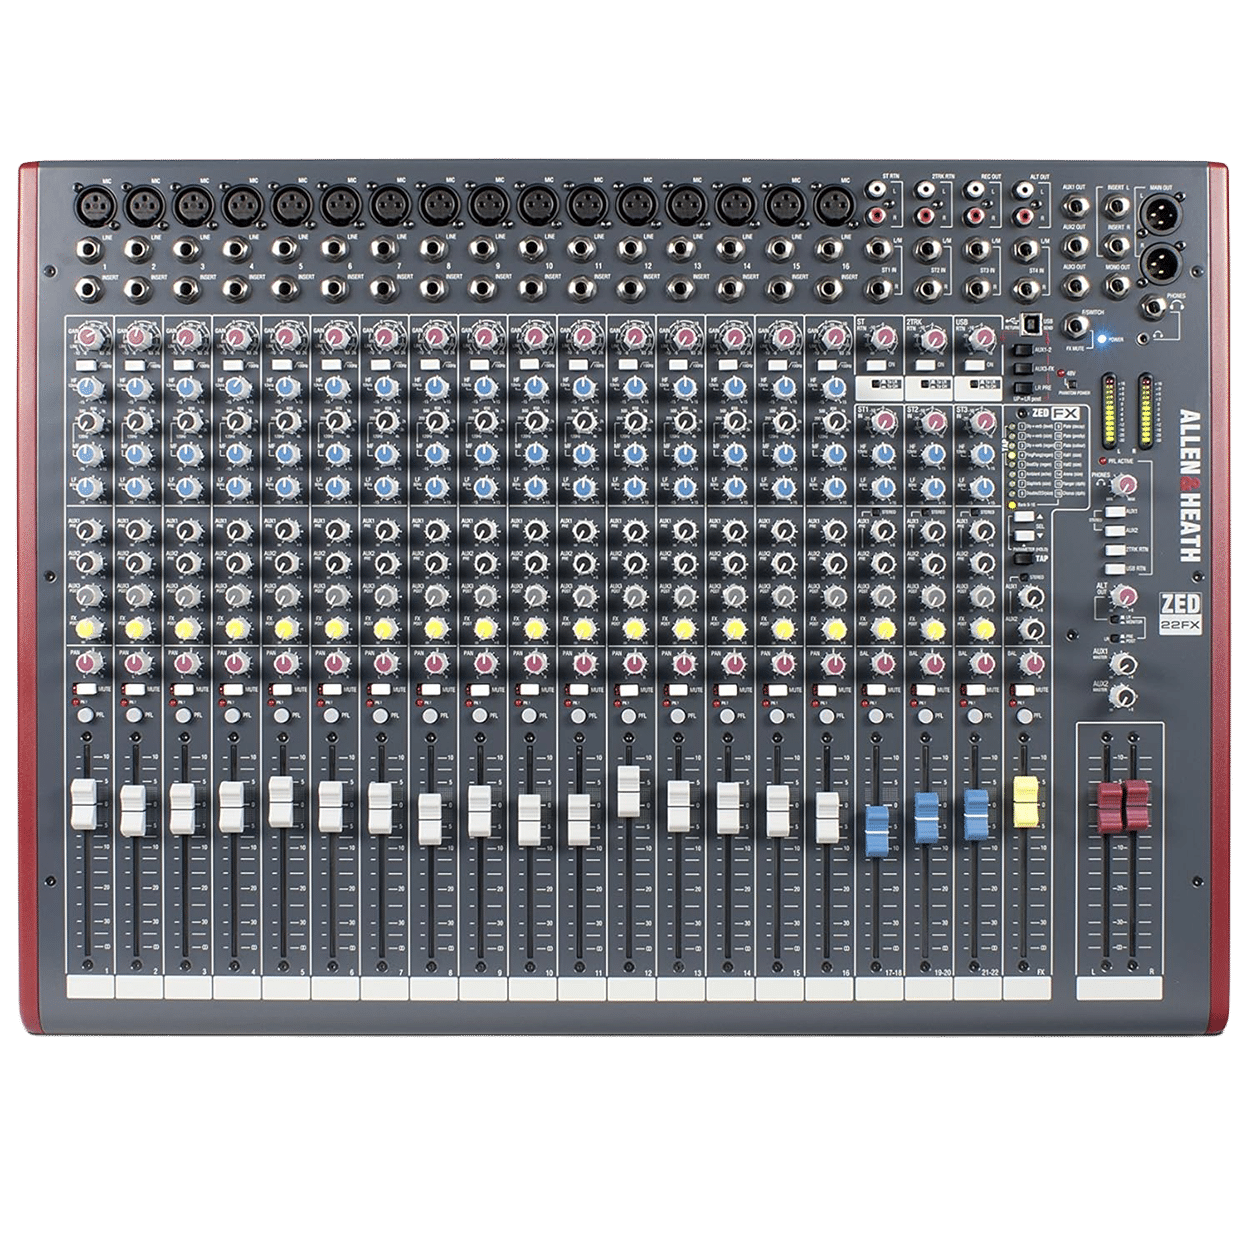Screen dimensions: 1250x1250
Task: Toggle the channel 5 MUTE button
Action: tap(284, 689)
